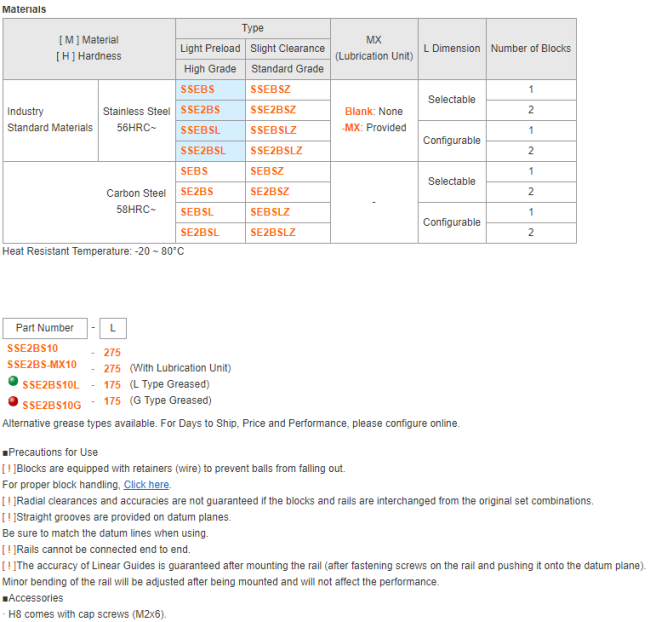Image resolution: width=650 pixels, height=622 pixels.
Task: Open the 'Click here' block handling link
Action: pos(147,484)
